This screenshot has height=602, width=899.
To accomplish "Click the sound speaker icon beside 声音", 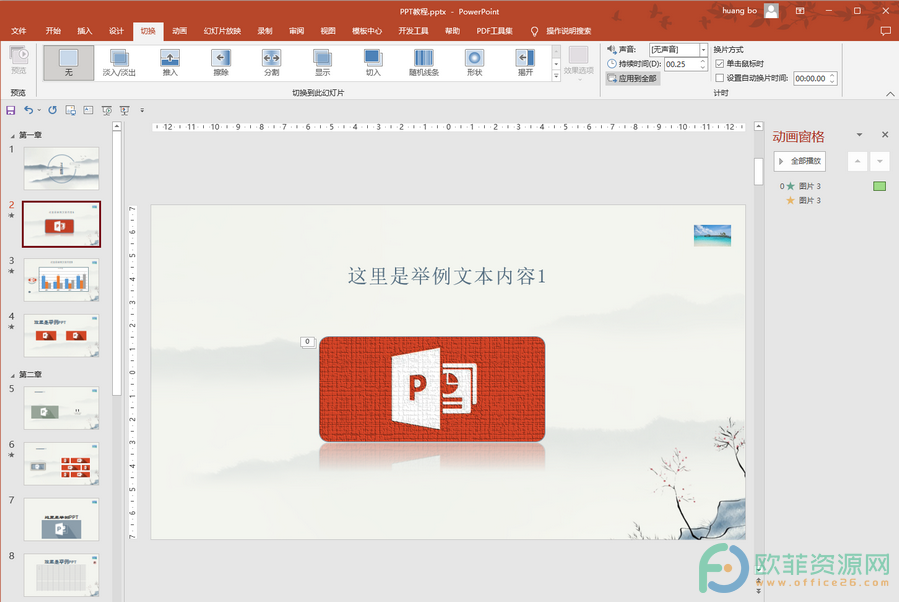I will click(x=611, y=49).
